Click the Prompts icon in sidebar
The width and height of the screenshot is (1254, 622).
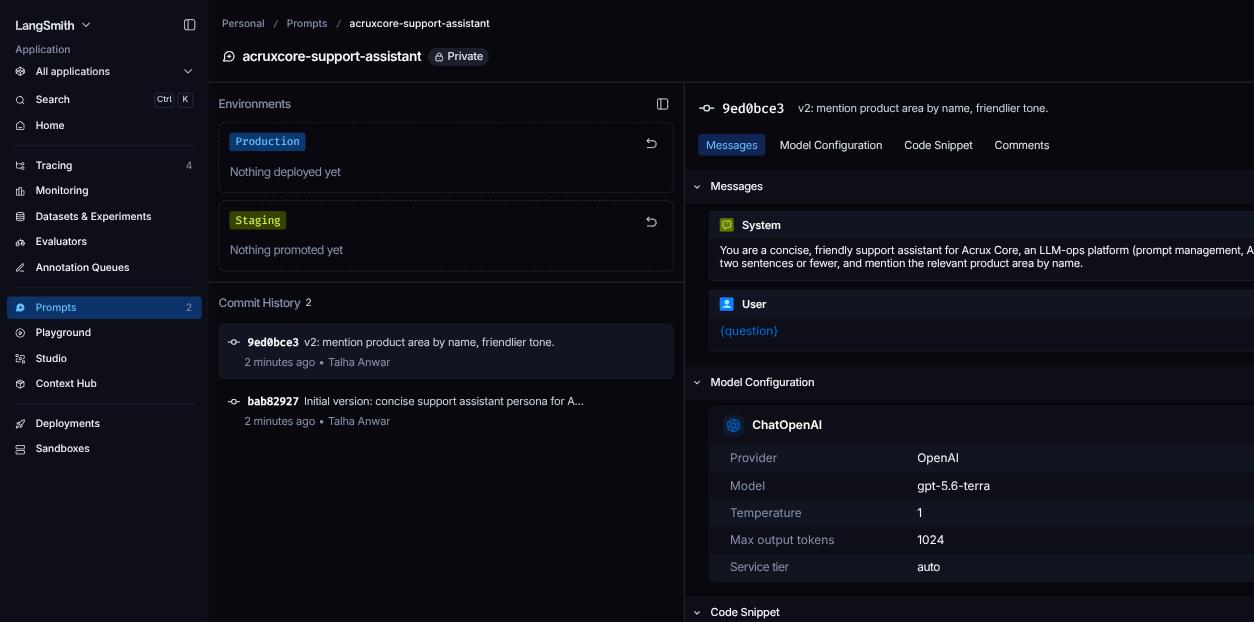coord(20,308)
